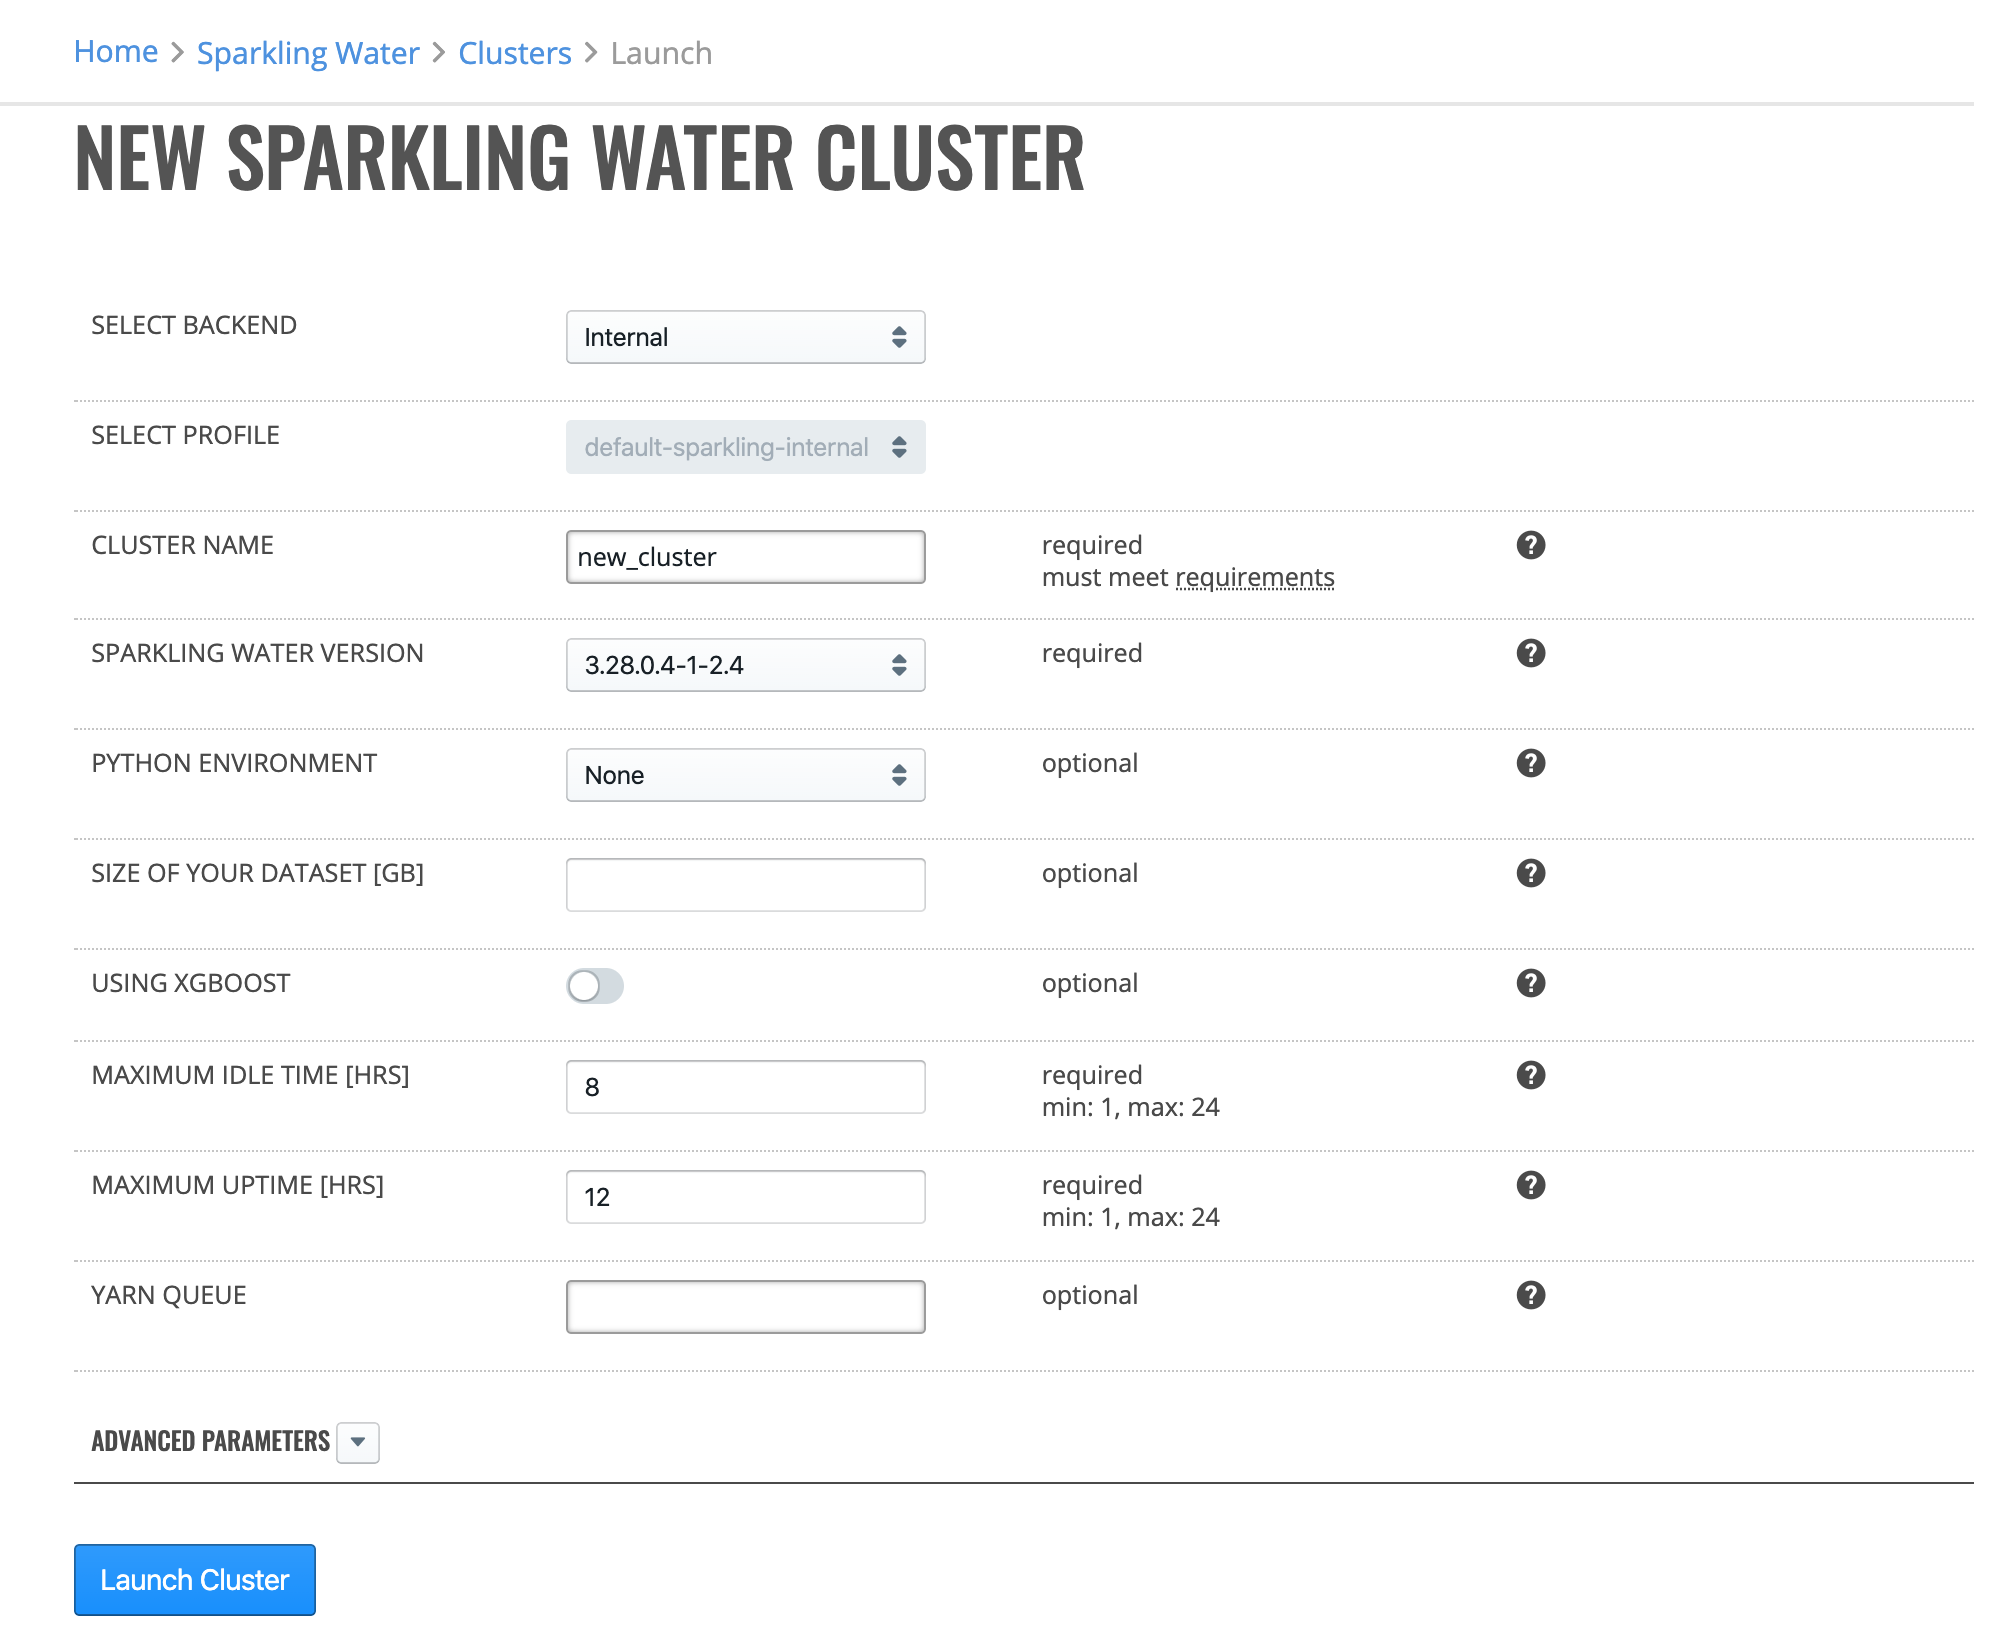The image size is (2012, 1628).
Task: Focus the YARN Queue input field
Action: [x=745, y=1307]
